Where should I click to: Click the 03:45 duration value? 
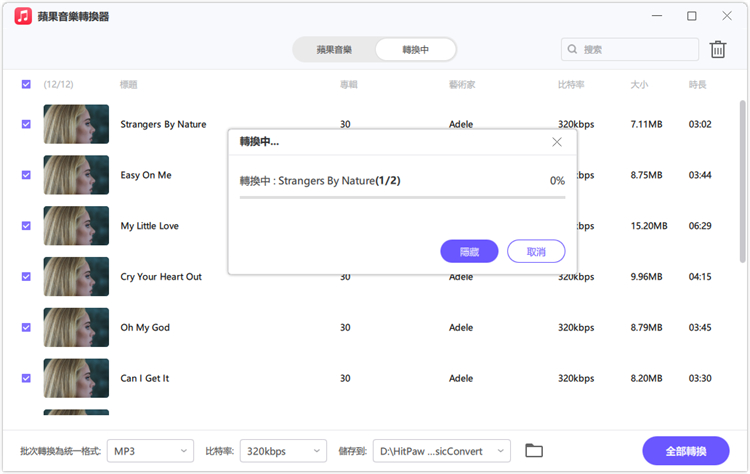point(700,327)
